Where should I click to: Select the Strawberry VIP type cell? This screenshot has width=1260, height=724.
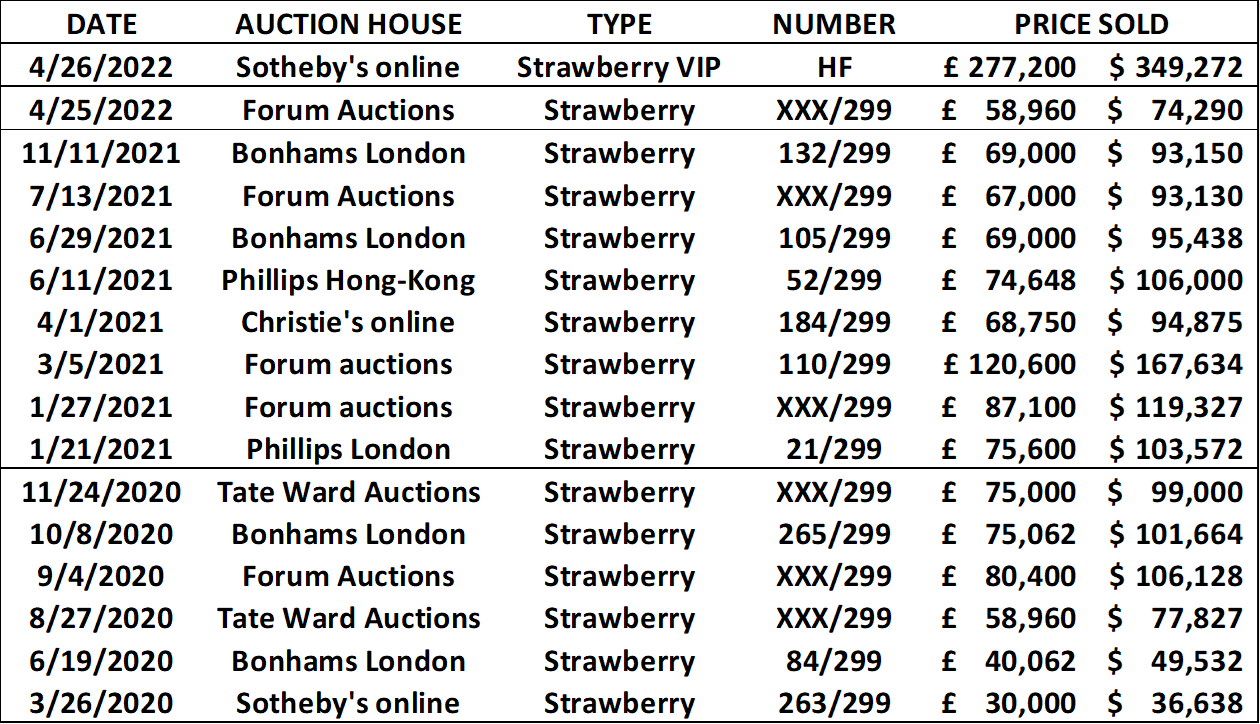click(x=619, y=67)
